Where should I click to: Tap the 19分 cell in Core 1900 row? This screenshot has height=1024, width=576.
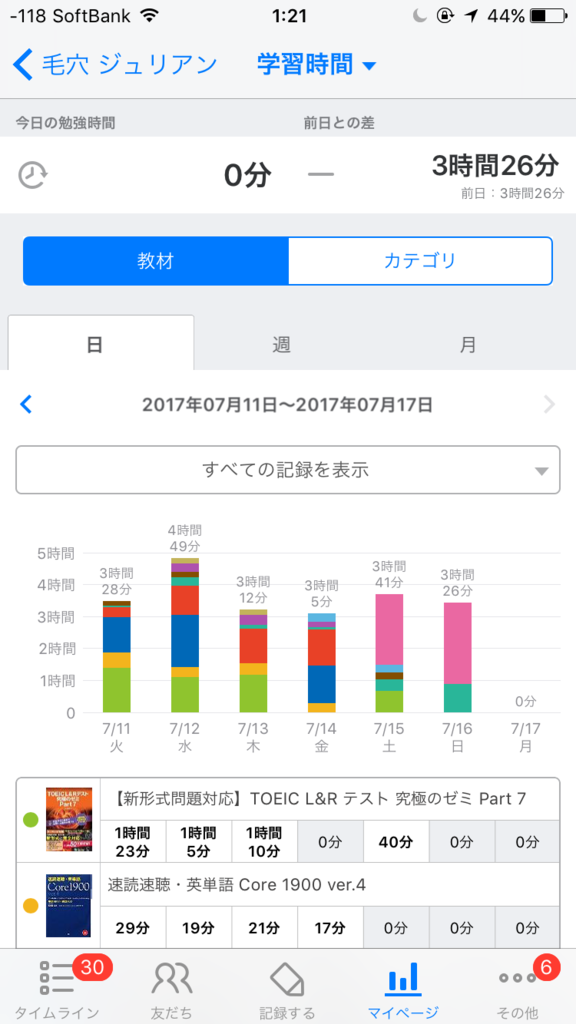(199, 927)
